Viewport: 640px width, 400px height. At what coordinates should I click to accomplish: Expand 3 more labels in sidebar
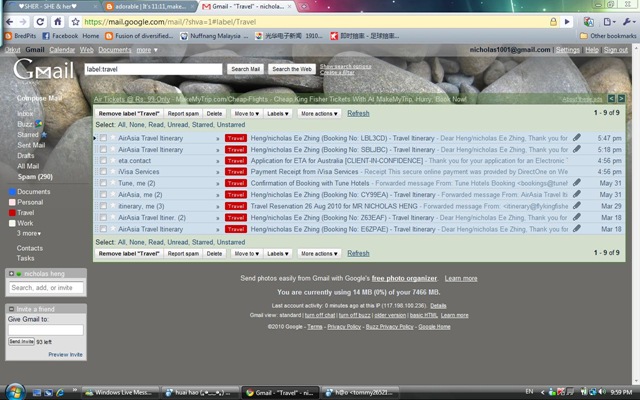(x=29, y=233)
